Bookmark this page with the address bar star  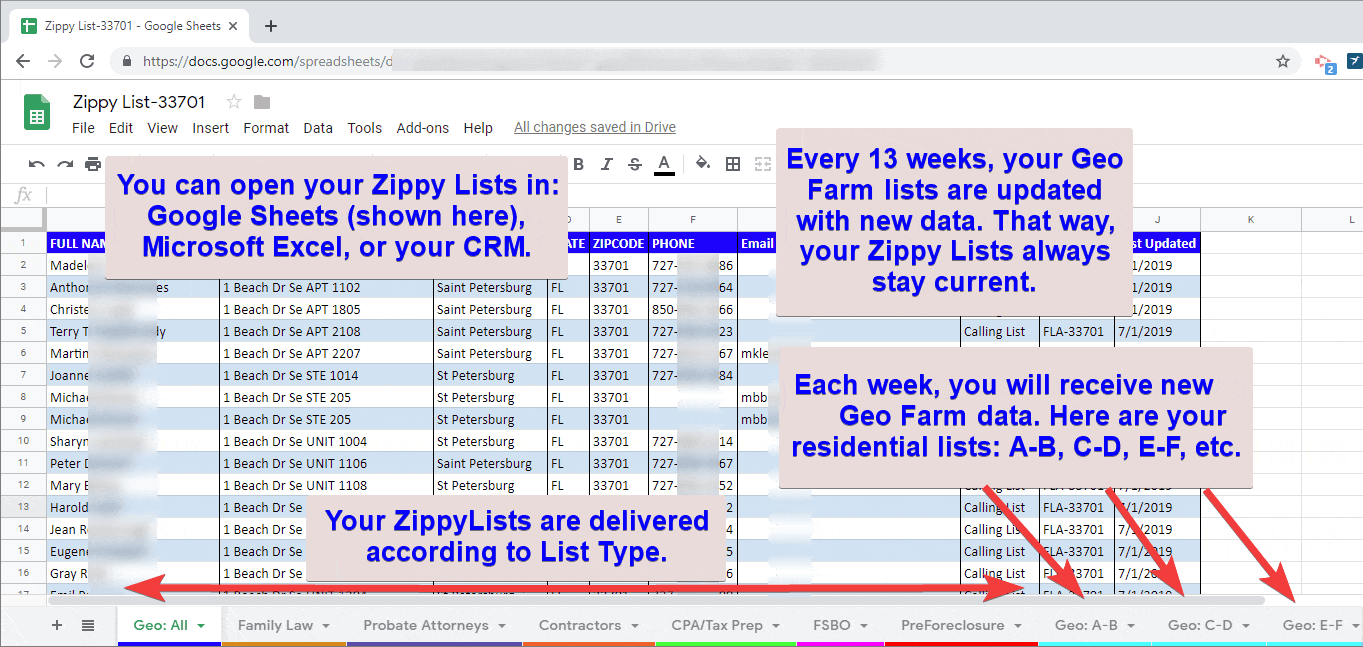pyautogui.click(x=1283, y=61)
